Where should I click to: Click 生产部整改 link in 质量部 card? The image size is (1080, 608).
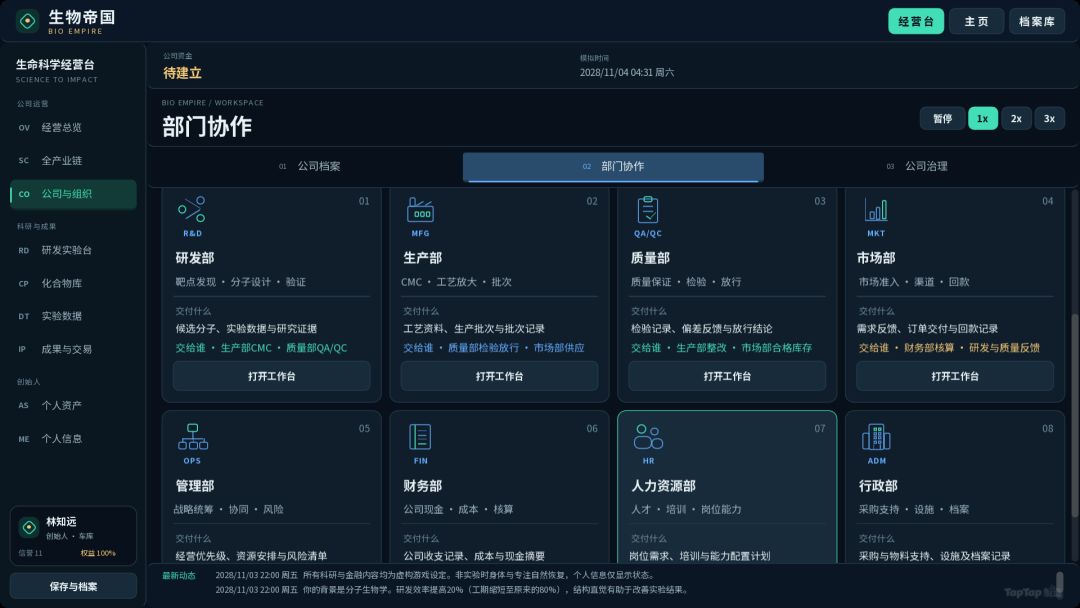point(701,348)
